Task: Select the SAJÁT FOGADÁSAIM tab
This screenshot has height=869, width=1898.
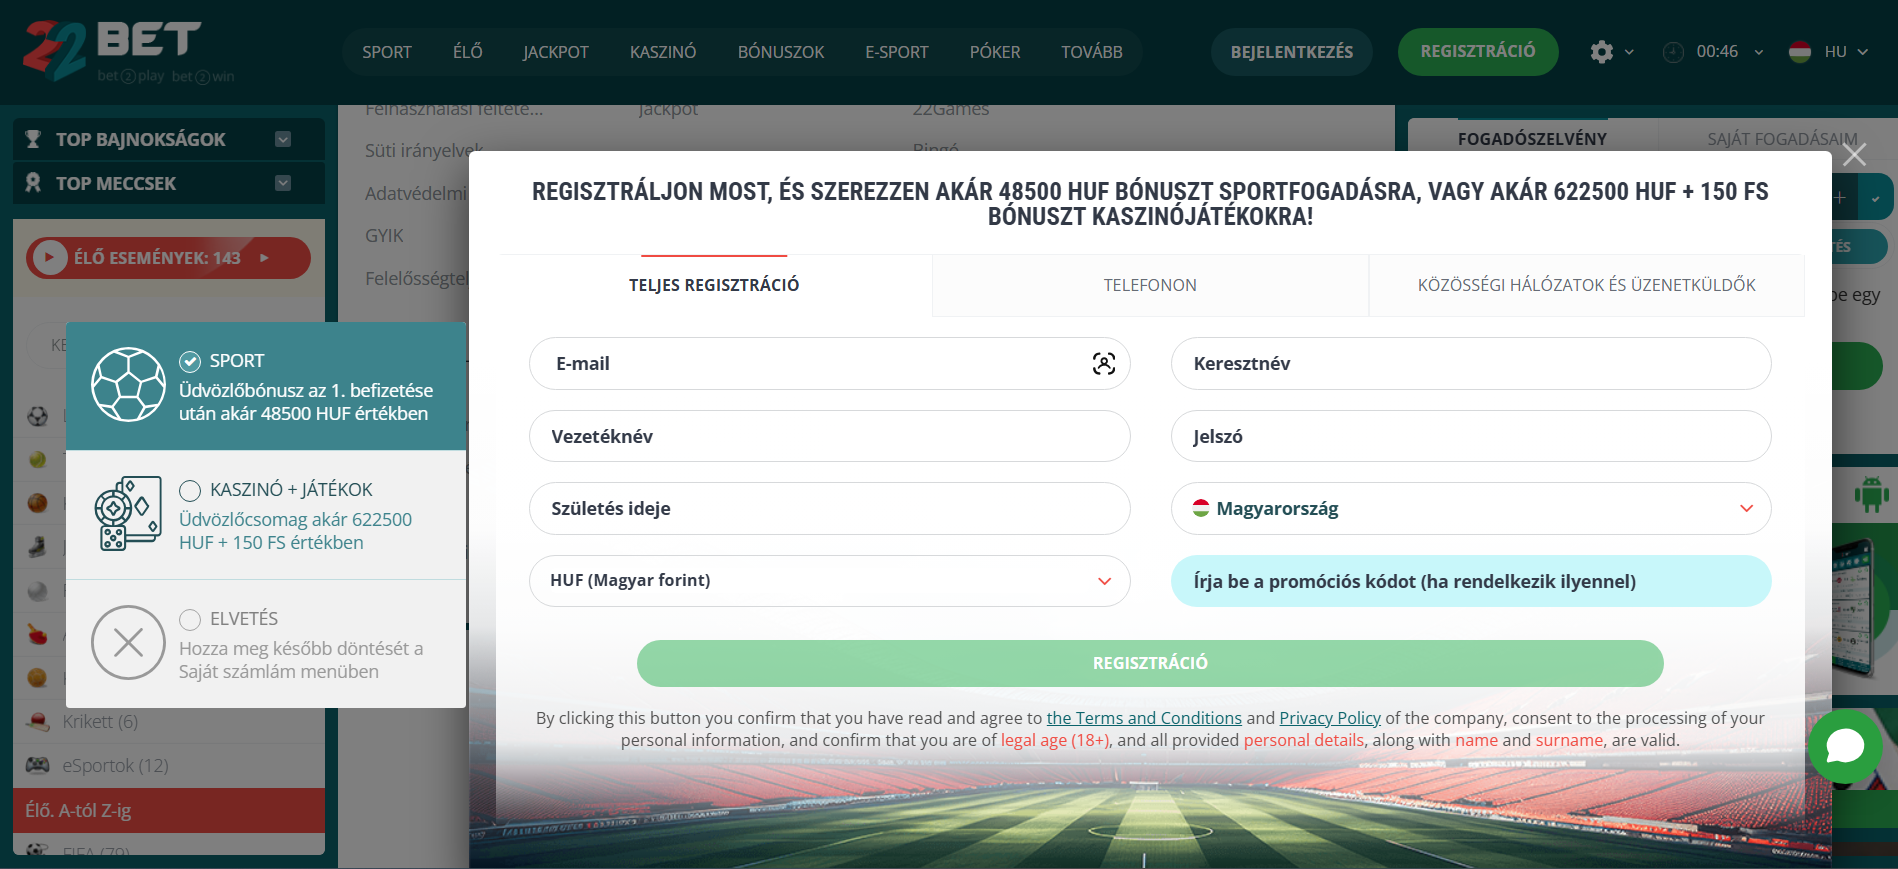Action: [1782, 139]
